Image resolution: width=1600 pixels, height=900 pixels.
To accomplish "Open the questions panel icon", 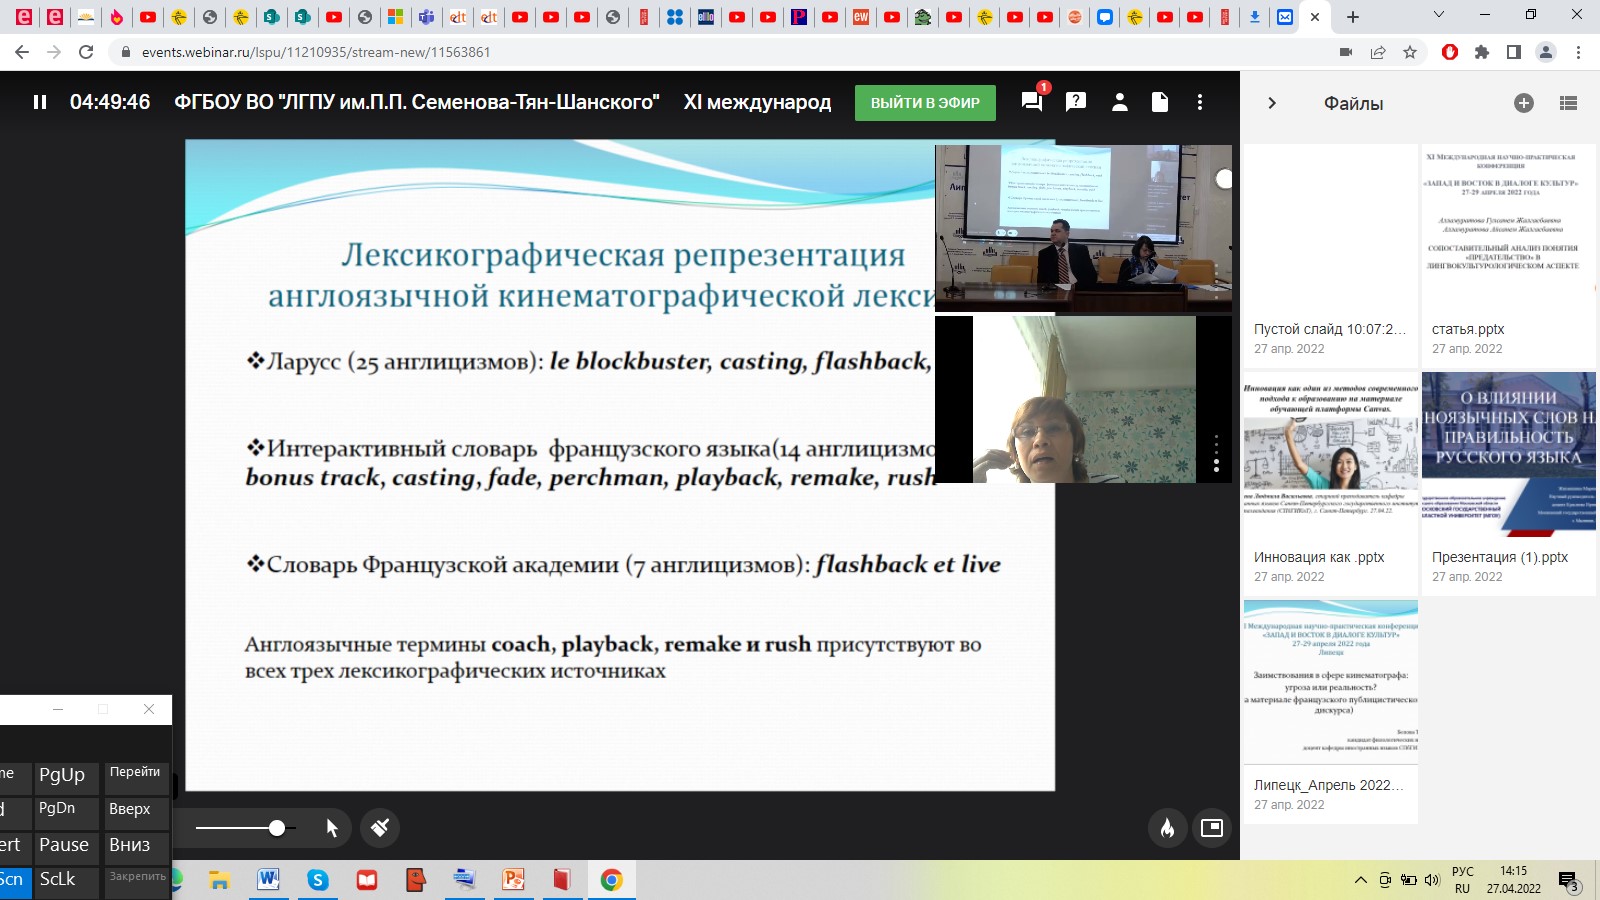I will click(x=1076, y=102).
